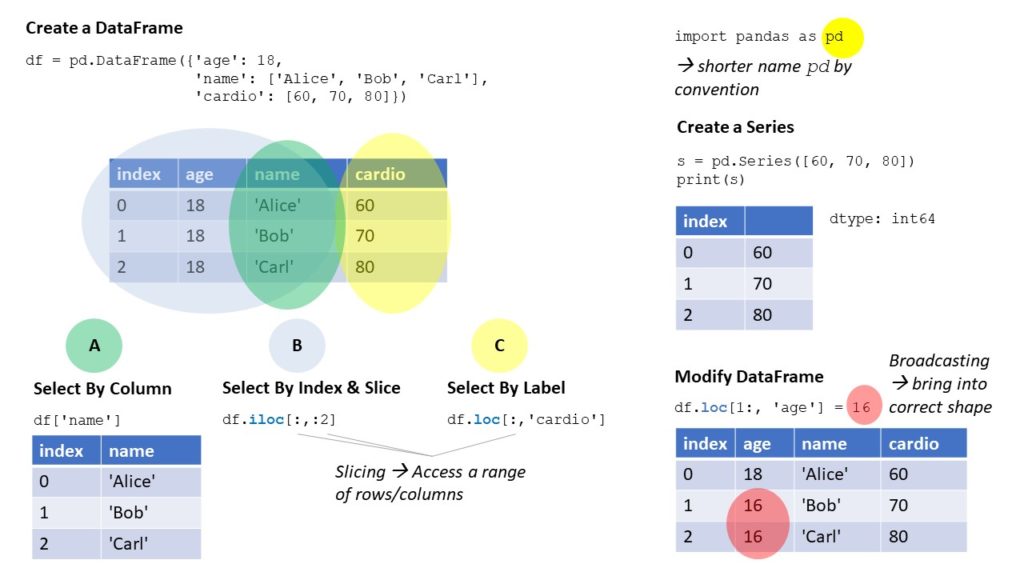Click the blue-gray circle labeled B
This screenshot has height=576, width=1024.
[x=297, y=346]
